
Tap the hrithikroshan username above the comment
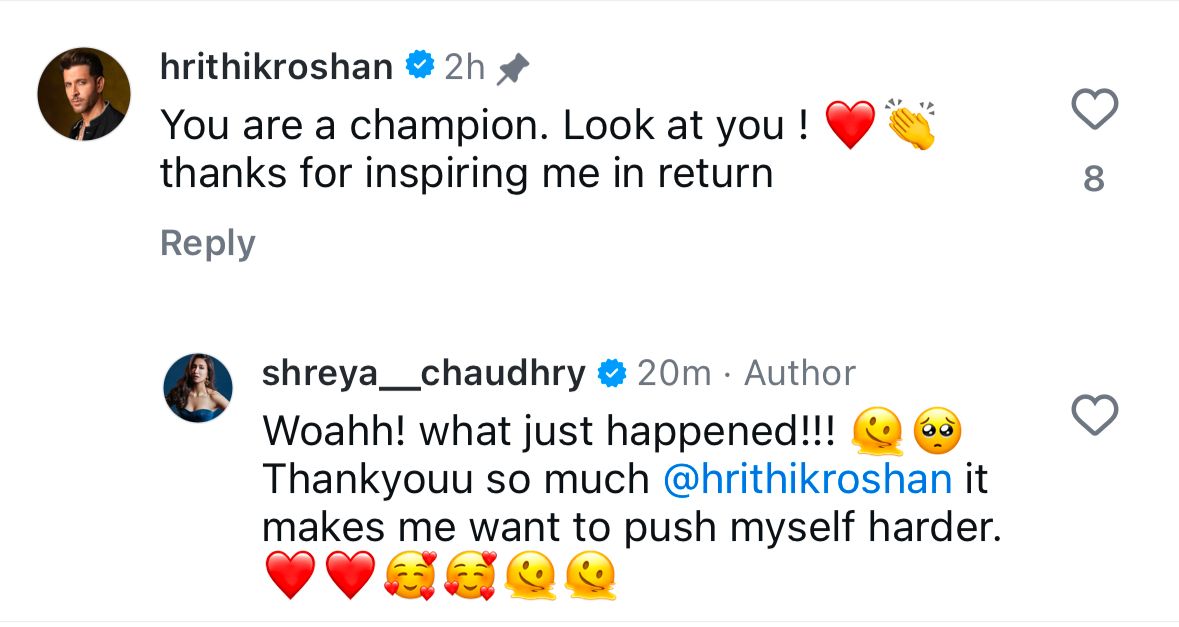[x=276, y=67]
